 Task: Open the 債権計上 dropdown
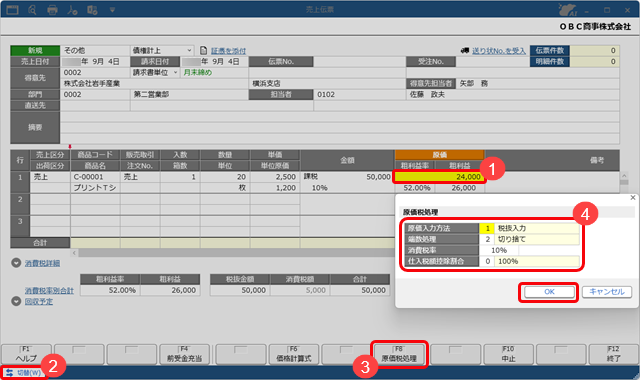coord(189,51)
